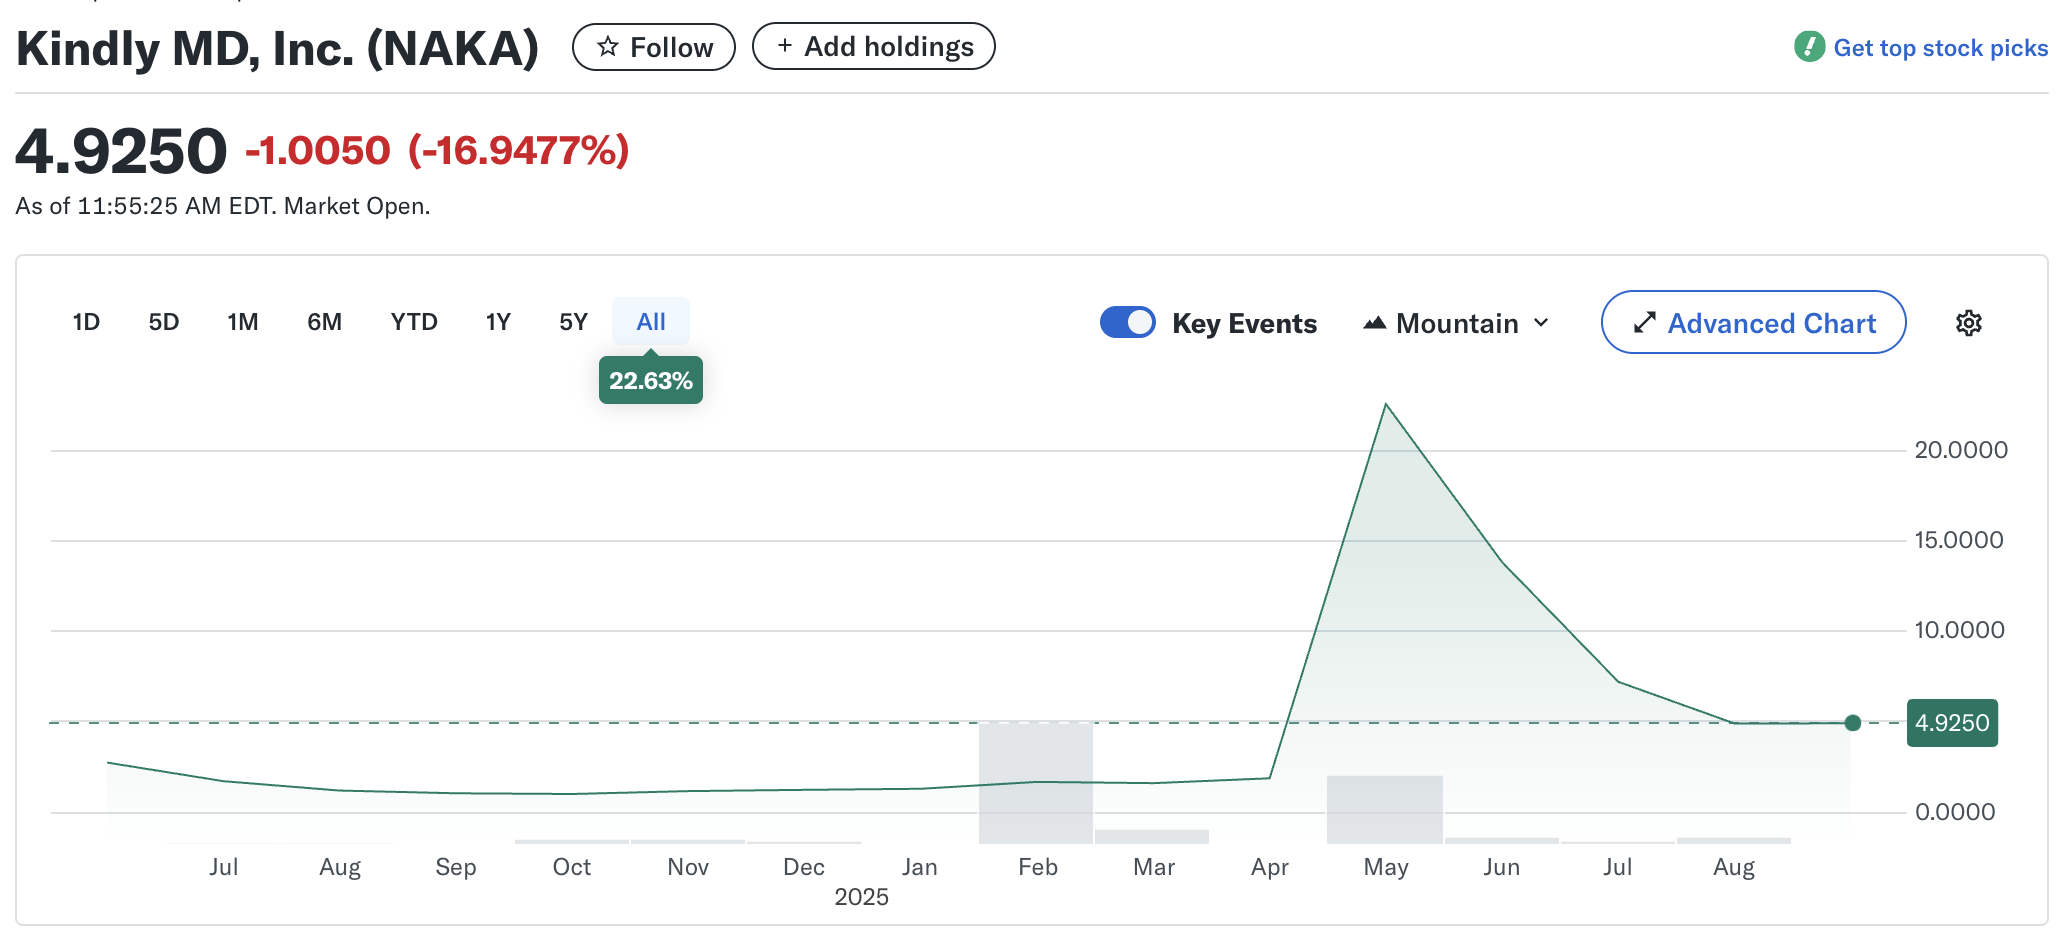
Task: Select the 1D time range
Action: (x=86, y=322)
